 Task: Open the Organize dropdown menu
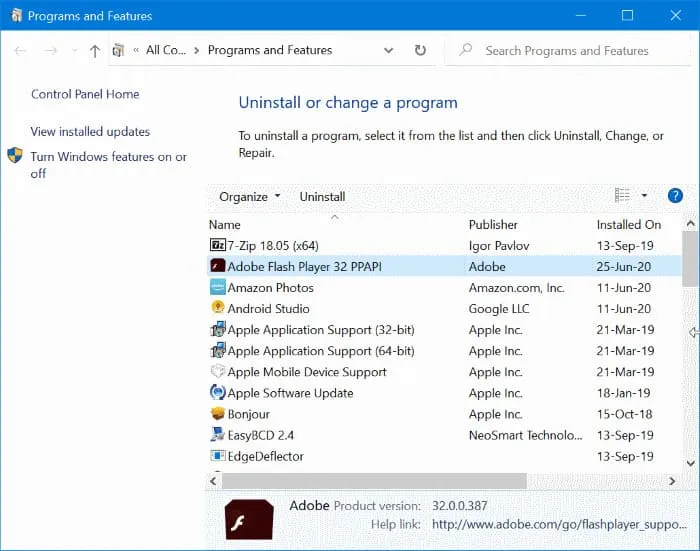pos(250,196)
